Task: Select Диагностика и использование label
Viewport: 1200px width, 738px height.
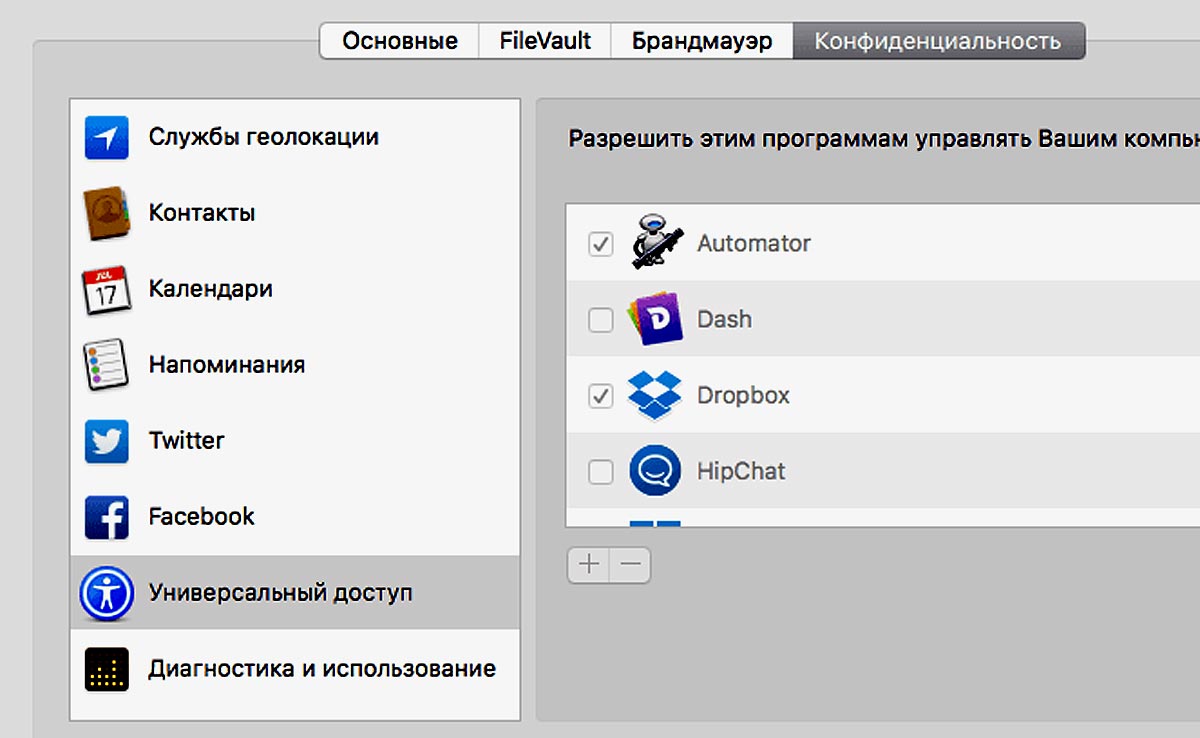Action: (322, 669)
